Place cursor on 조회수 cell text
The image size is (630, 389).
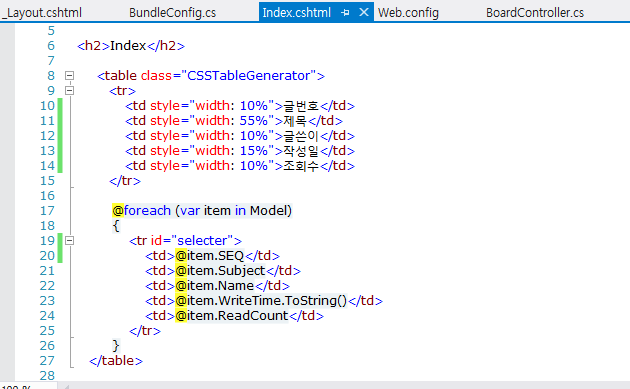[x=301, y=166]
